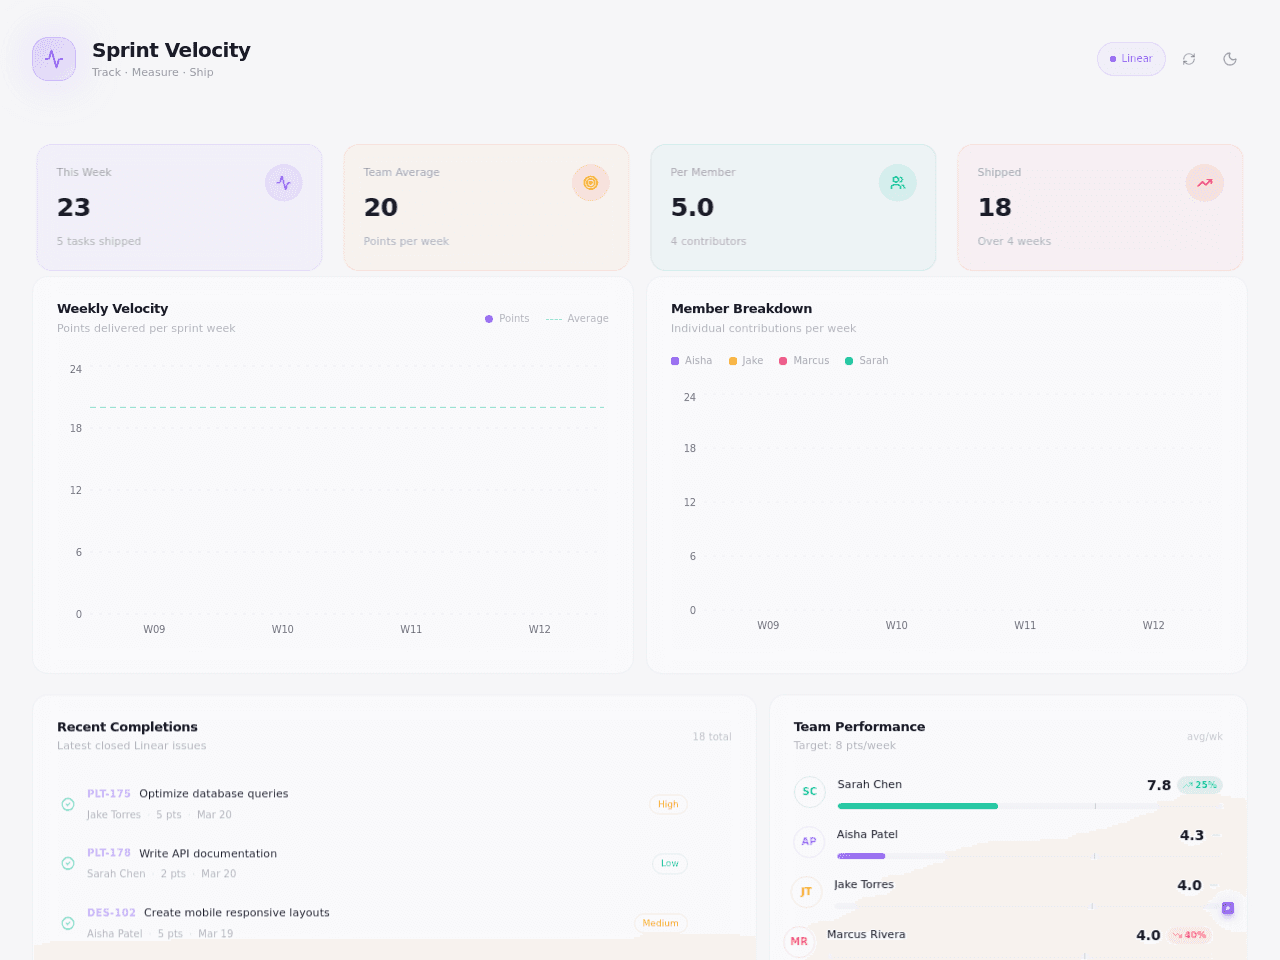Viewport: 1280px width, 960px height.
Task: Select 'Create mobile responsive layouts' title
Action: [x=237, y=913]
